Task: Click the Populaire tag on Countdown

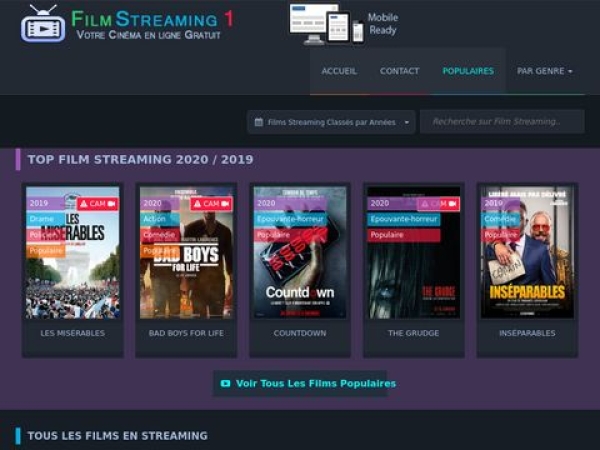Action: point(290,235)
